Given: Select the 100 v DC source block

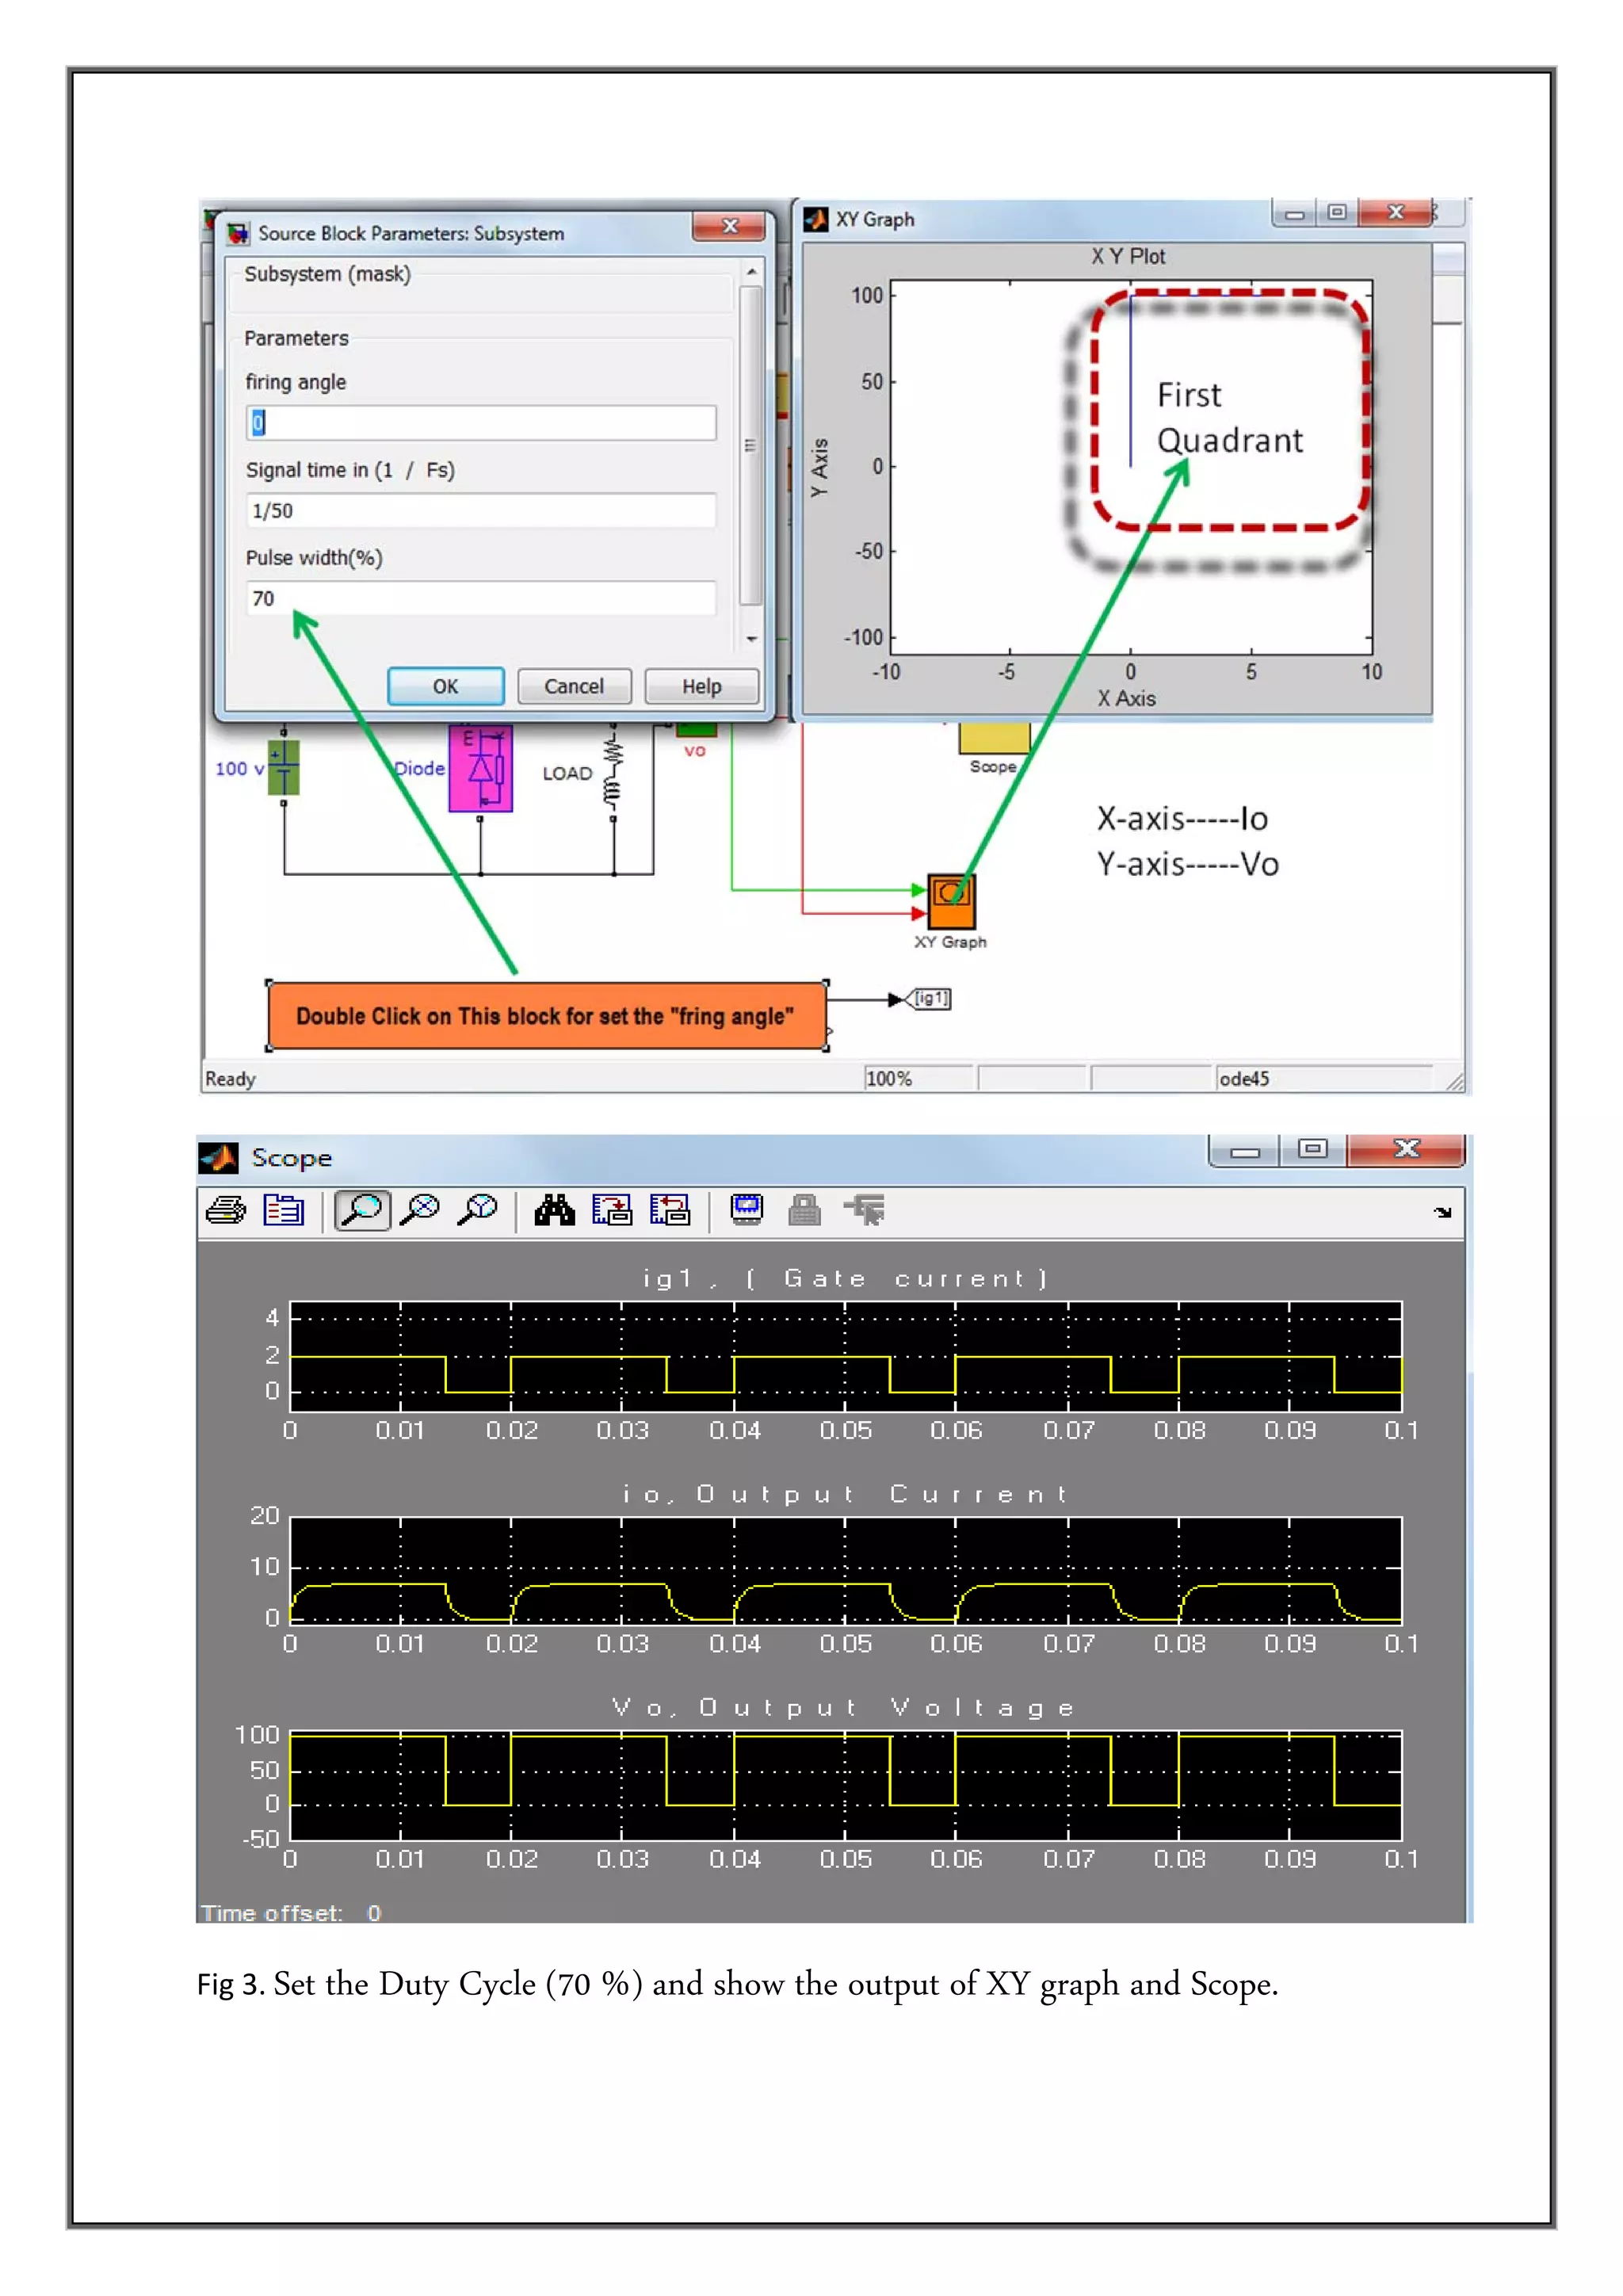Looking at the screenshot, I should (284, 768).
